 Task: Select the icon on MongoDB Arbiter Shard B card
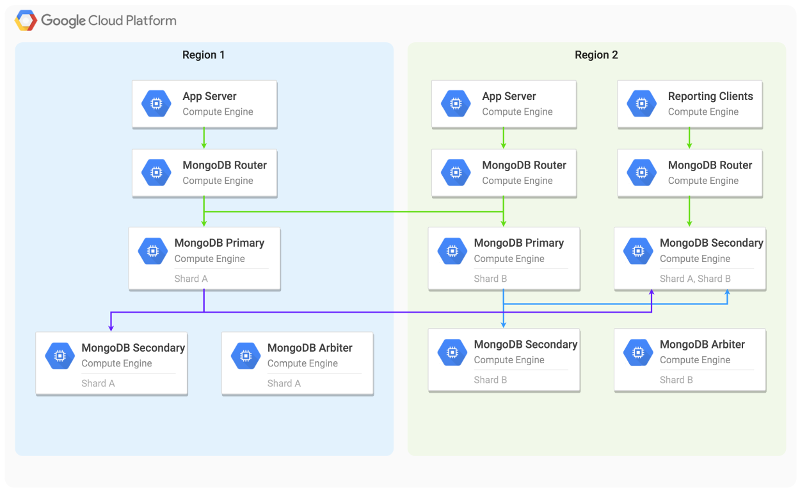tap(638, 352)
